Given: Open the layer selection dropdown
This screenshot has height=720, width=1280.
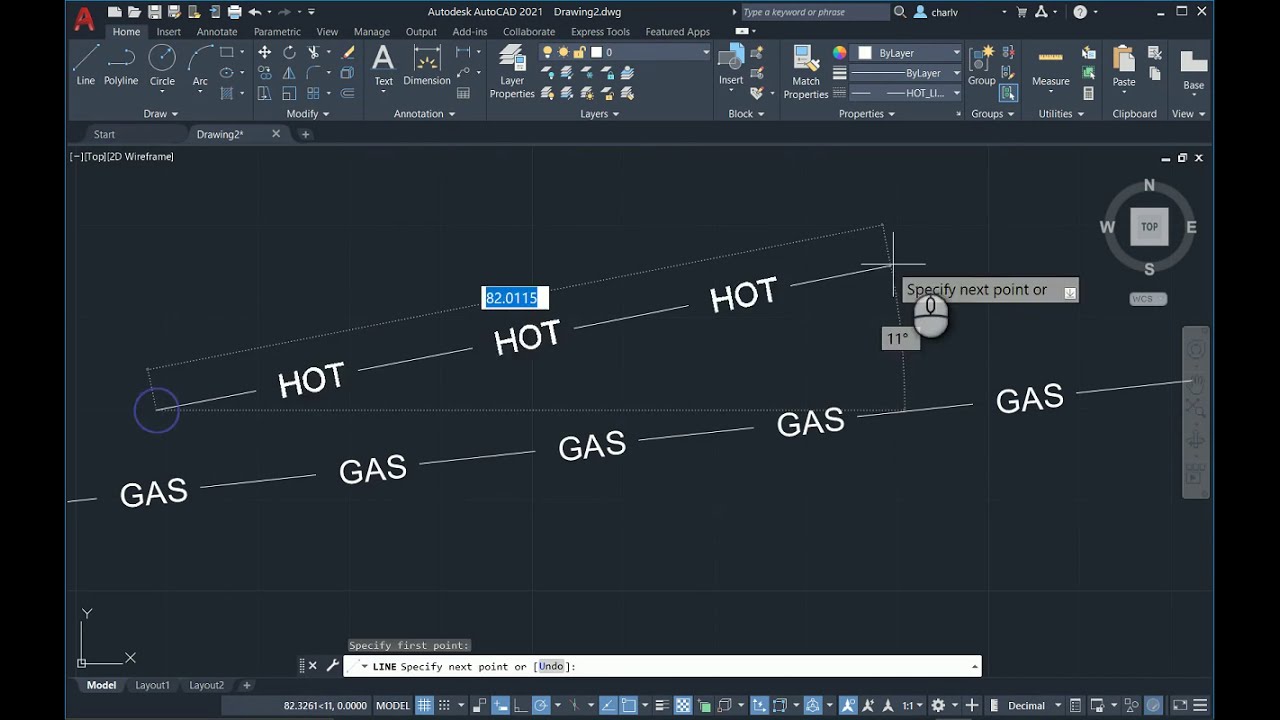Looking at the screenshot, I should point(705,52).
